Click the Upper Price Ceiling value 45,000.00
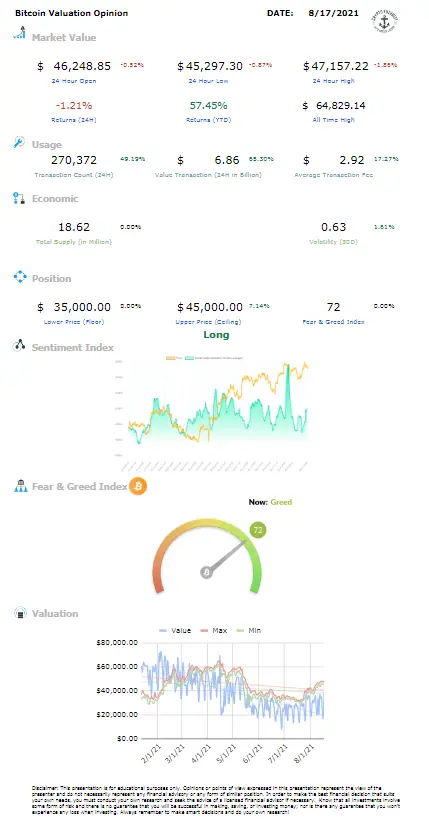The image size is (429, 825). (214, 307)
